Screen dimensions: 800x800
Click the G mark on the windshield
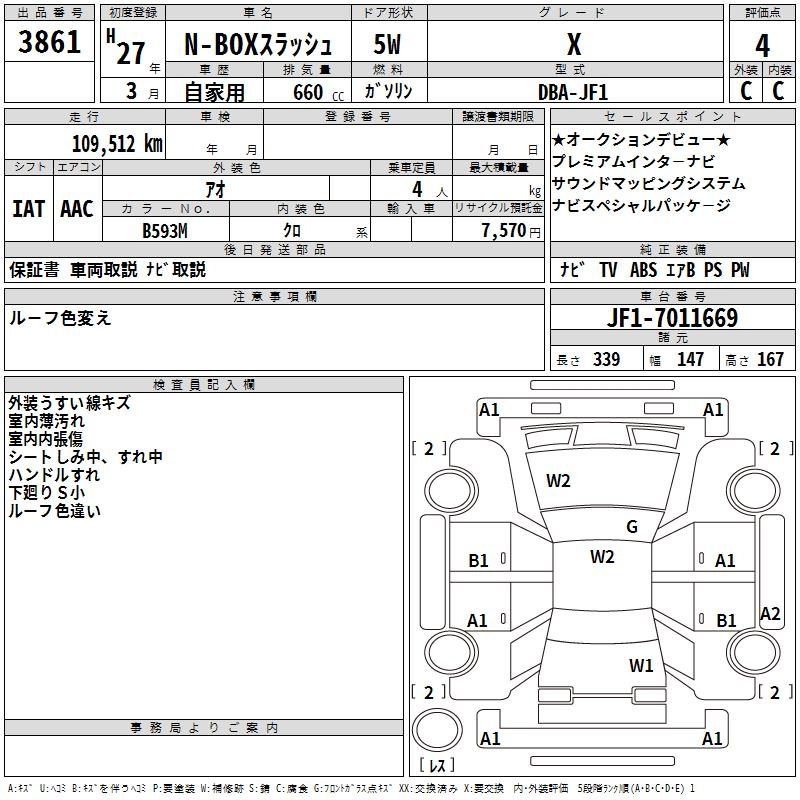point(631,527)
